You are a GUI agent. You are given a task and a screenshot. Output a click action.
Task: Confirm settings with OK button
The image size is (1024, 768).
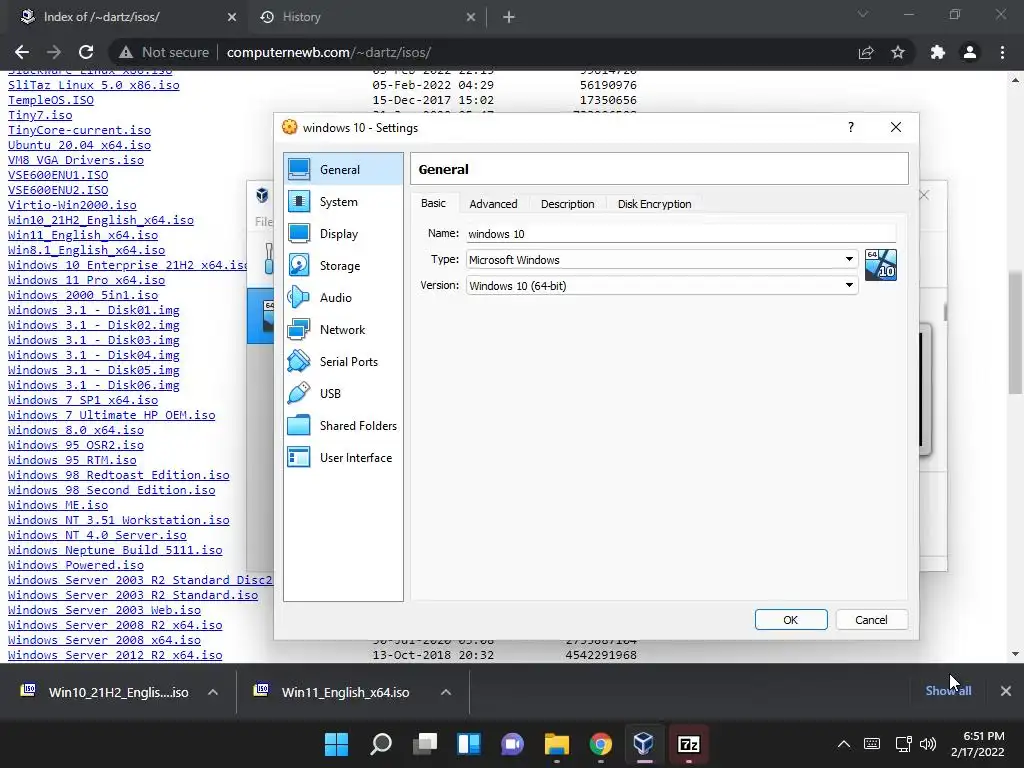click(791, 620)
